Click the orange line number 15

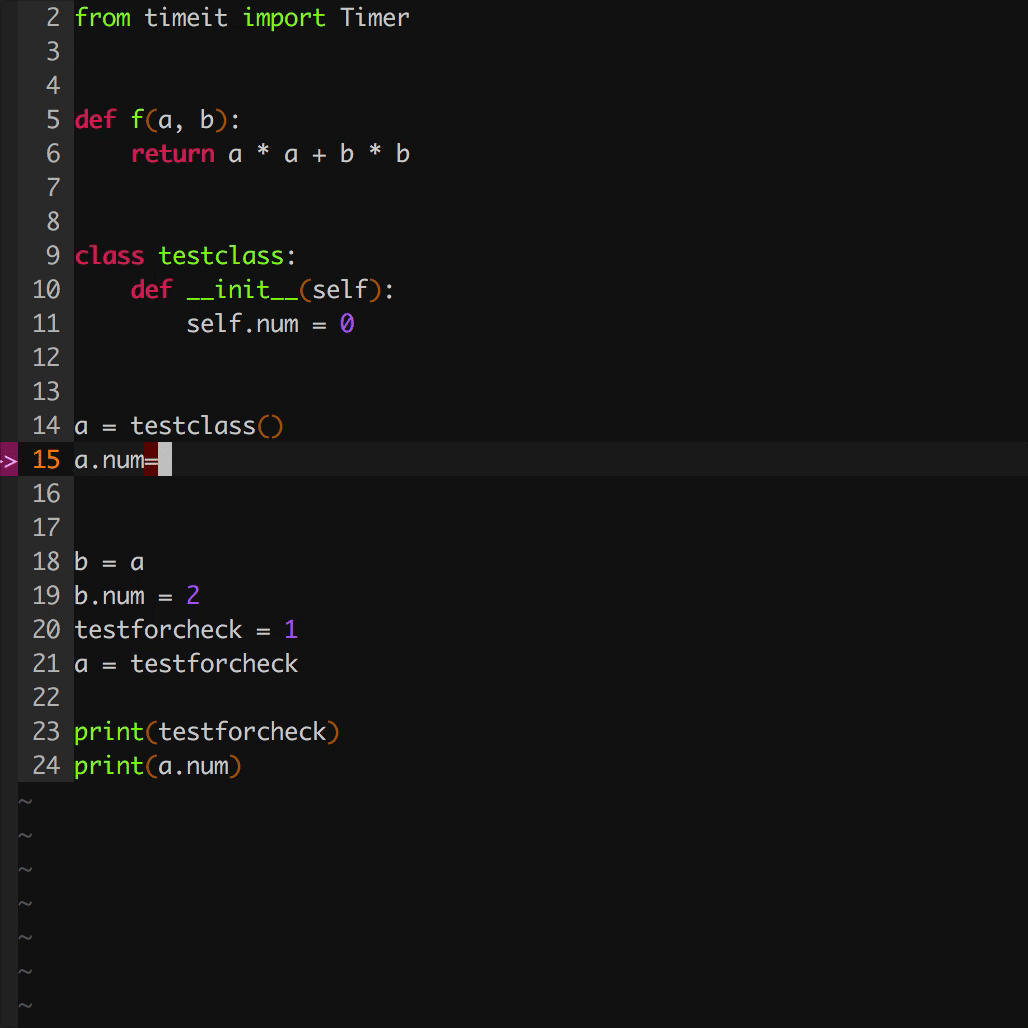tap(46, 460)
